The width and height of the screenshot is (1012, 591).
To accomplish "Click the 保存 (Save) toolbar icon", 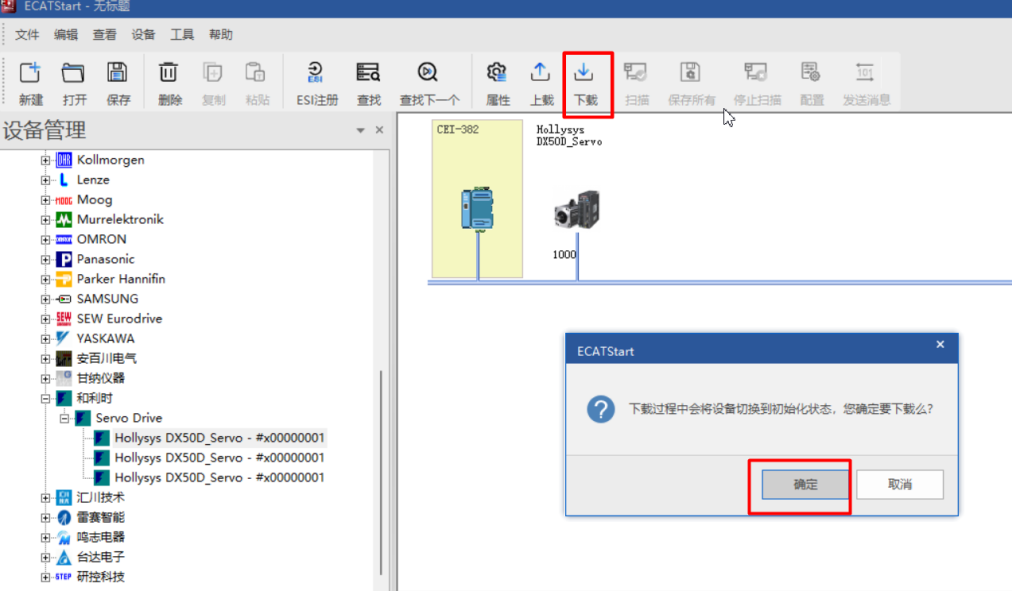I will pos(118,74).
